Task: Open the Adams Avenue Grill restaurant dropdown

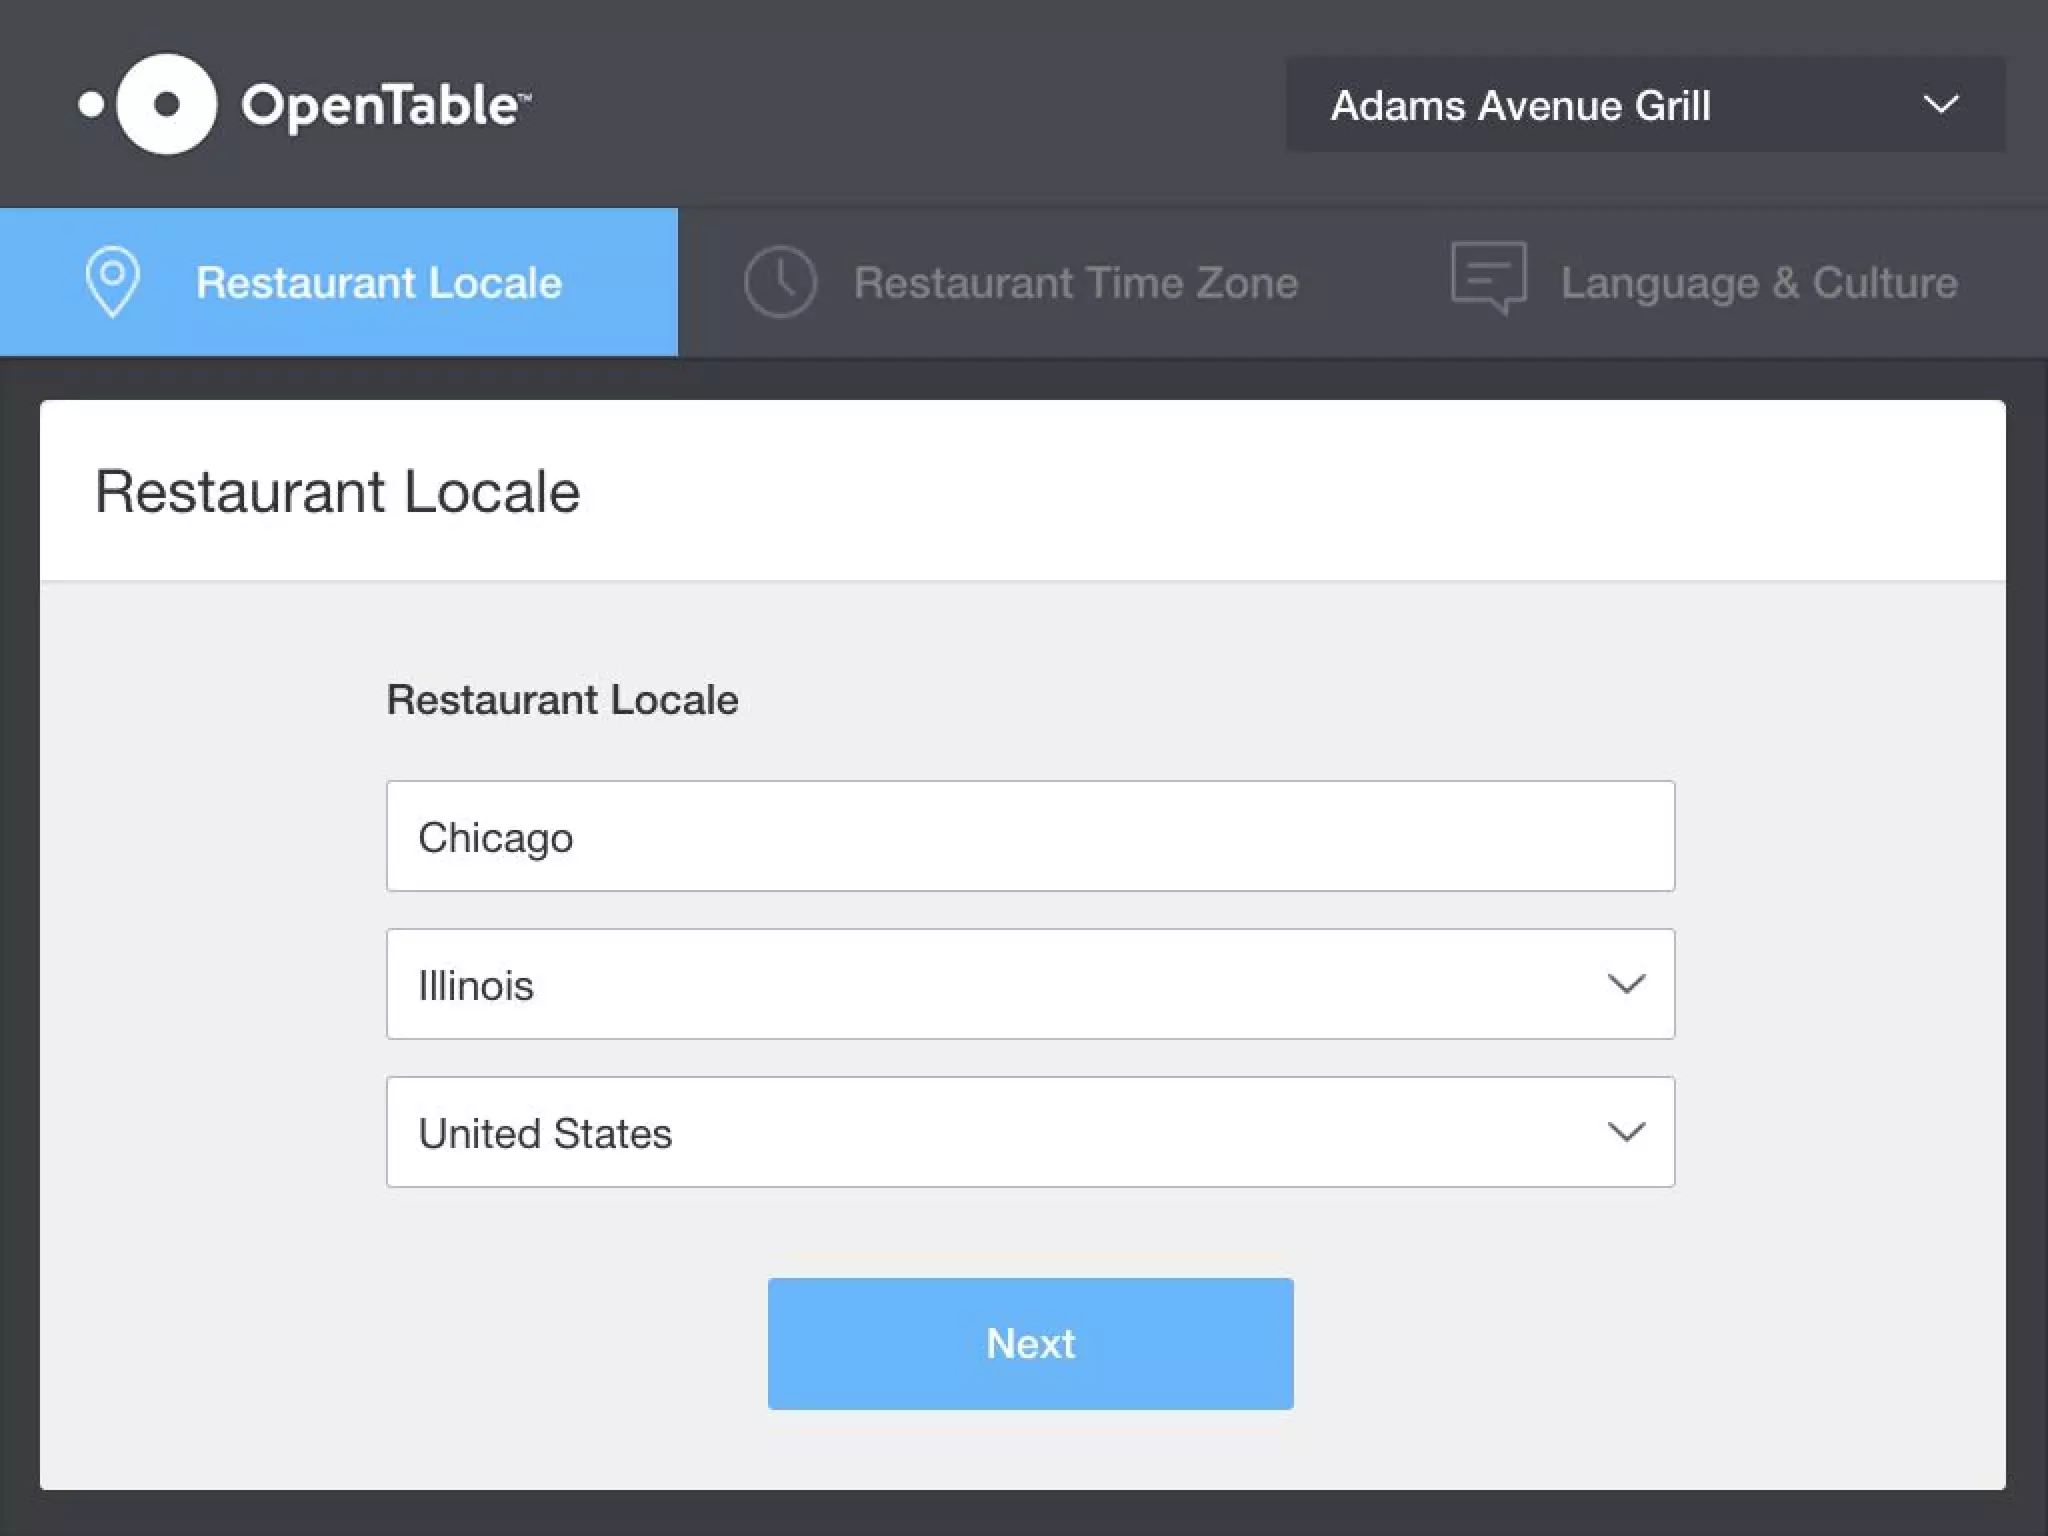Action: click(x=1520, y=105)
